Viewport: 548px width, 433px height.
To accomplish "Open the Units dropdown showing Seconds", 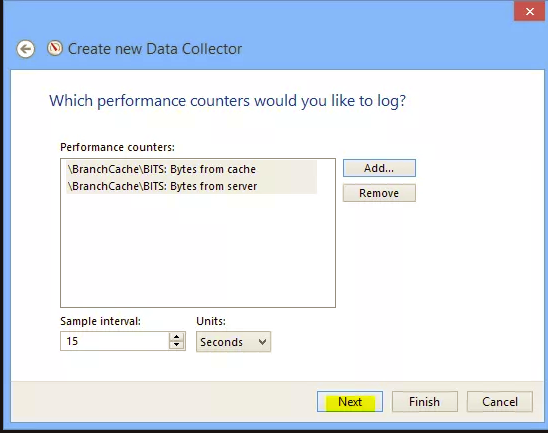I will tap(233, 342).
